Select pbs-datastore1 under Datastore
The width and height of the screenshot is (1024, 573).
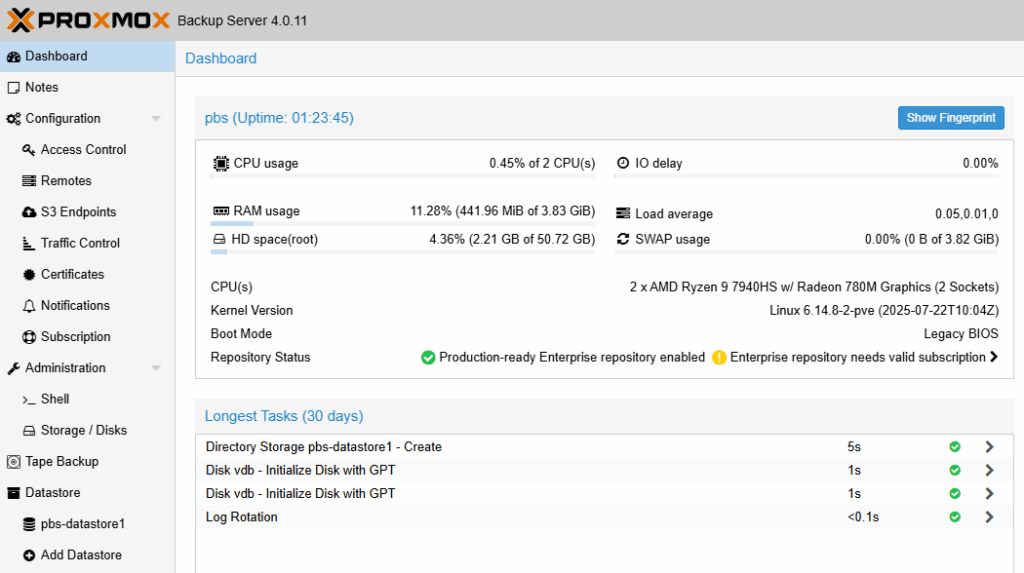82,524
